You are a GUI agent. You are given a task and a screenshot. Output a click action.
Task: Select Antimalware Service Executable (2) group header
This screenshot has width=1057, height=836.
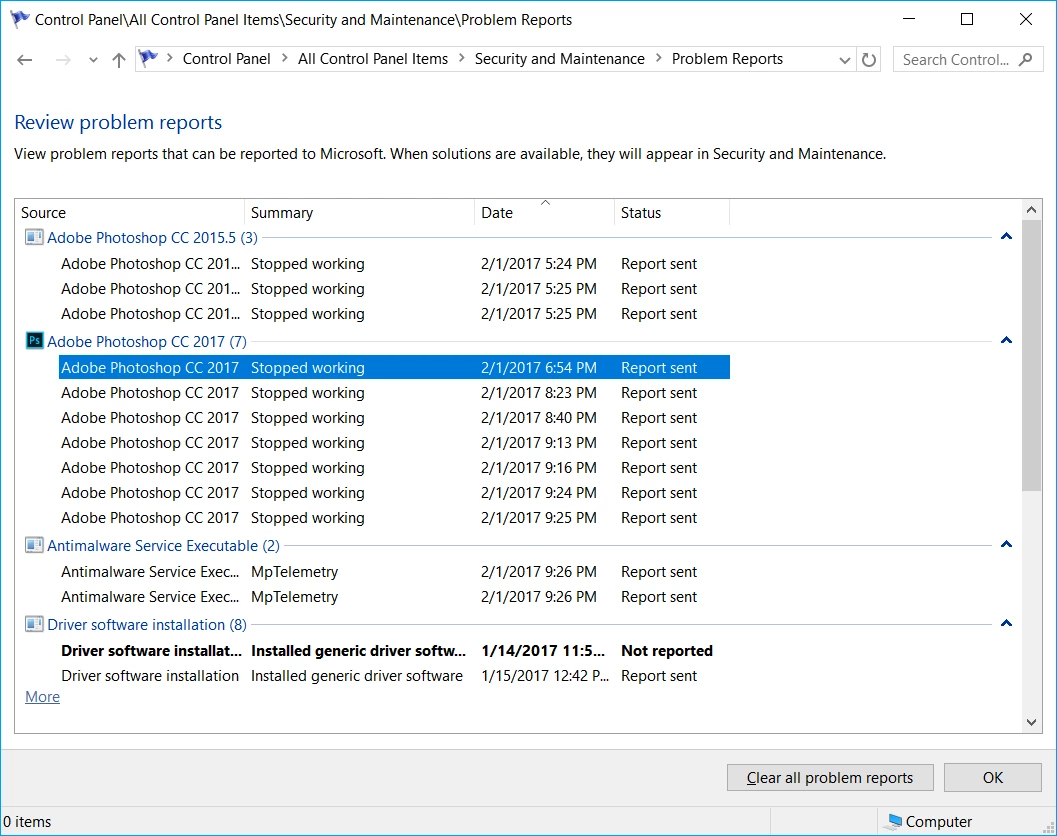click(163, 546)
